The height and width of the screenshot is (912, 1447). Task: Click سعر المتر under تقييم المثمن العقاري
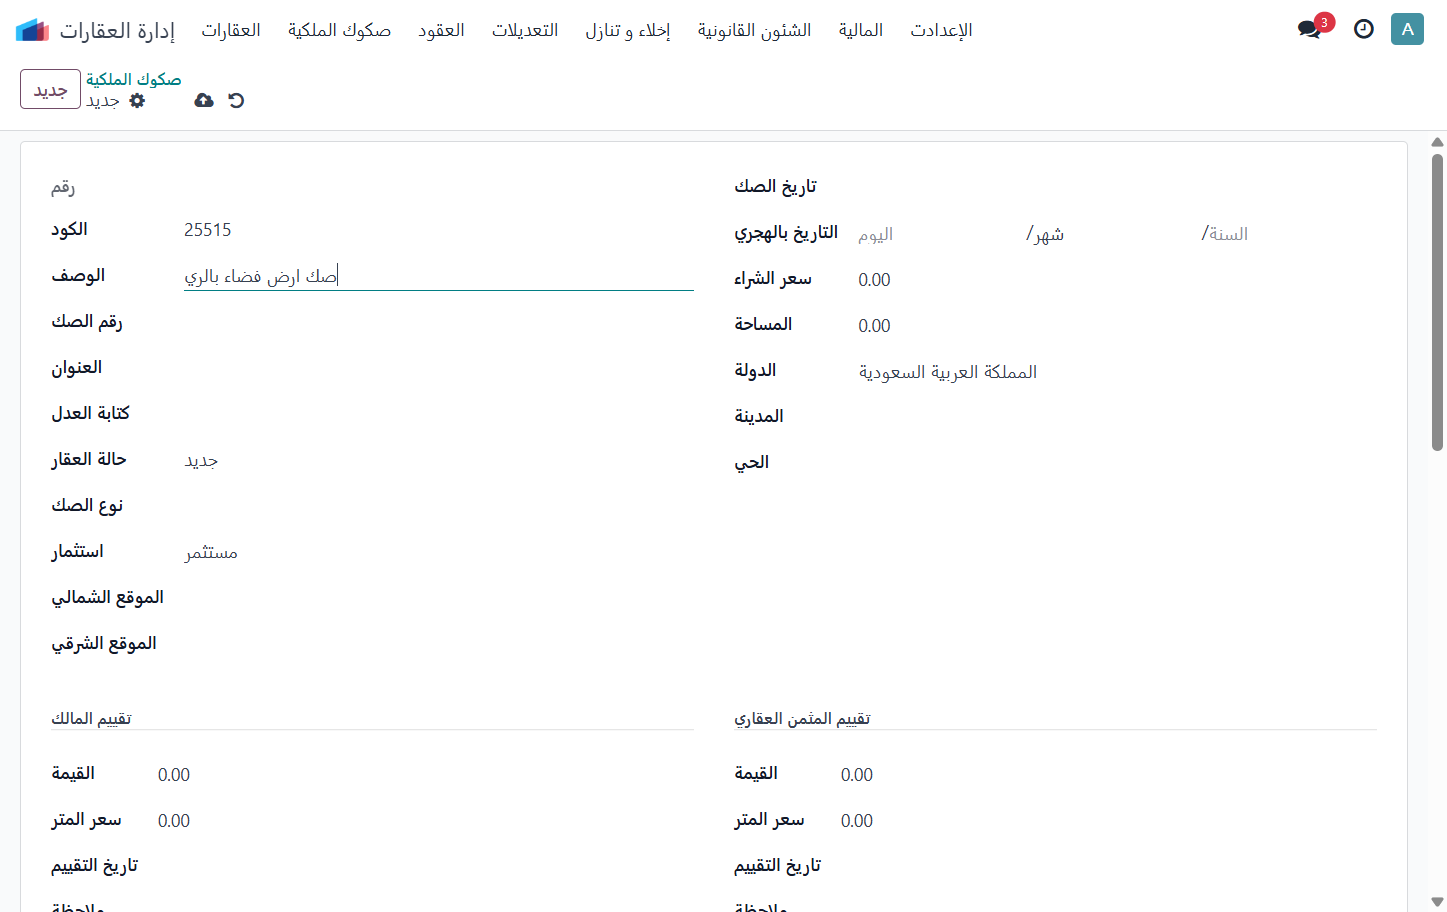point(1108,821)
